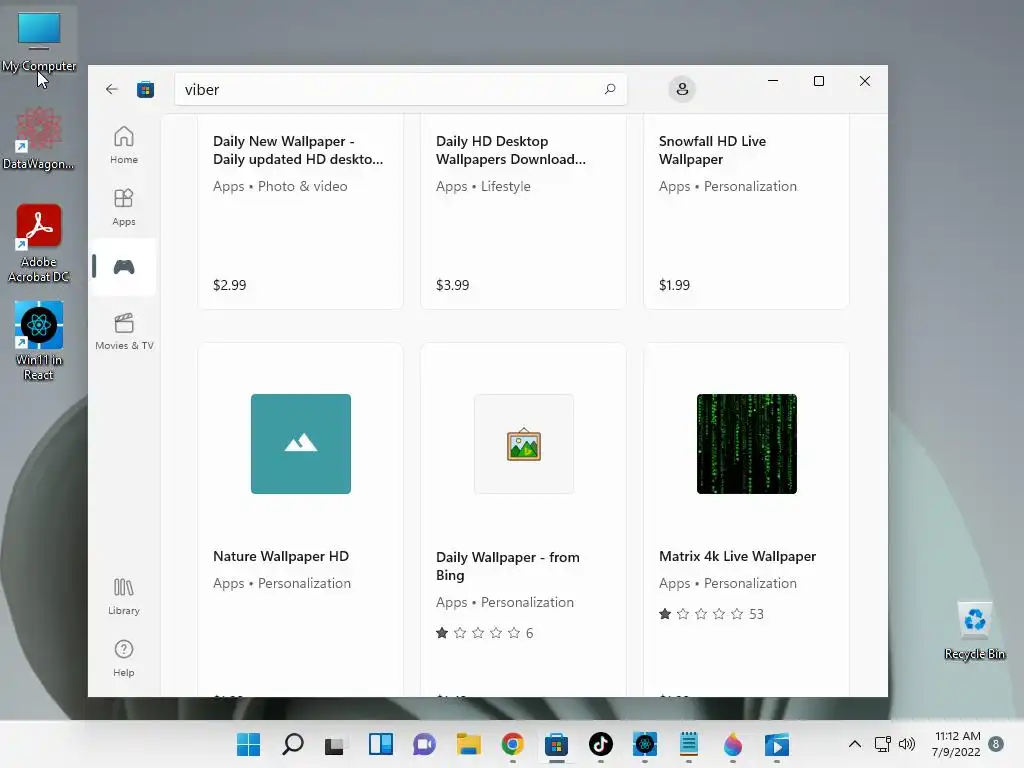Open network status in system tray
The height and width of the screenshot is (768, 1024).
tap(882, 744)
